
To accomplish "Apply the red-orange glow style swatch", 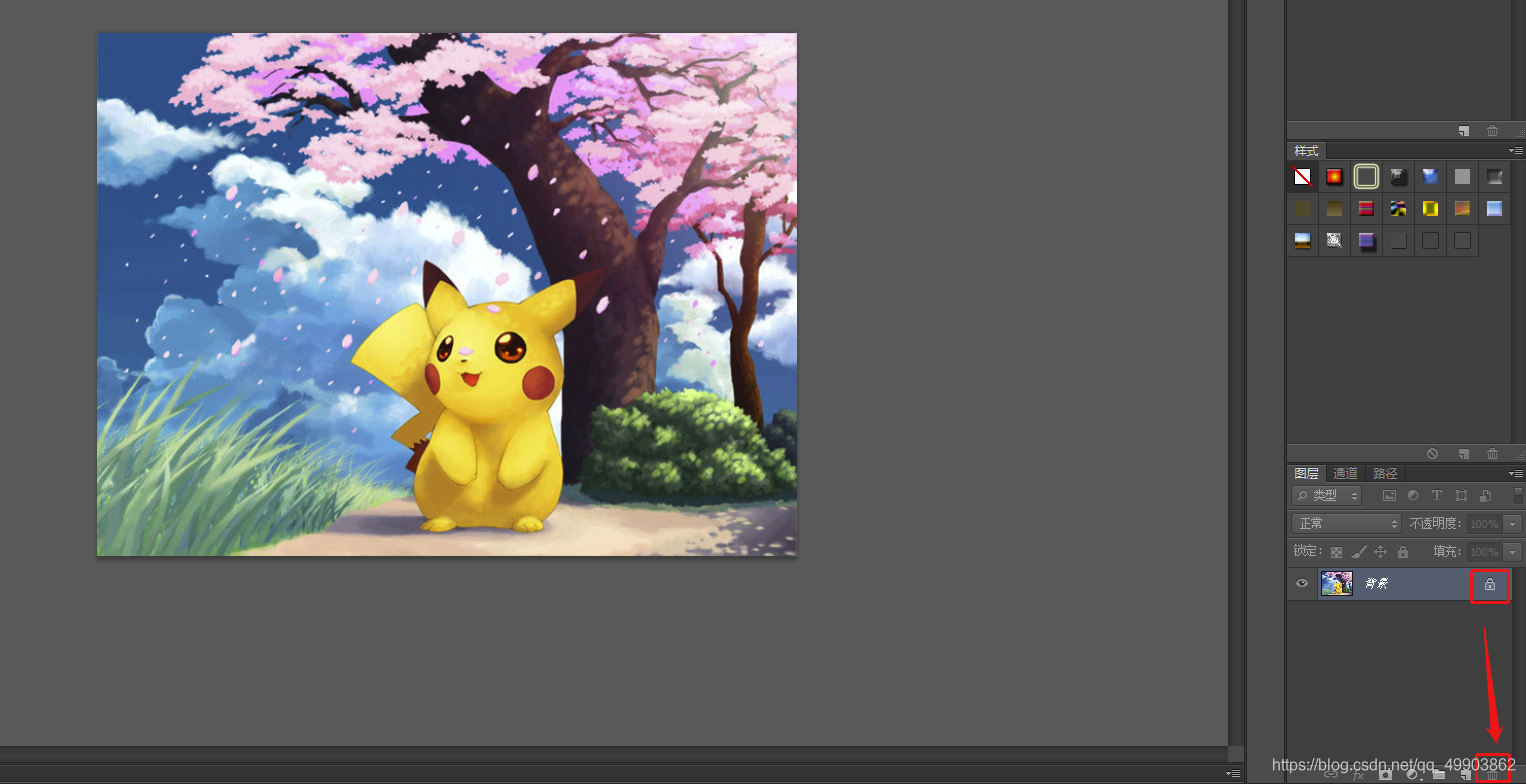I will pyautogui.click(x=1334, y=177).
